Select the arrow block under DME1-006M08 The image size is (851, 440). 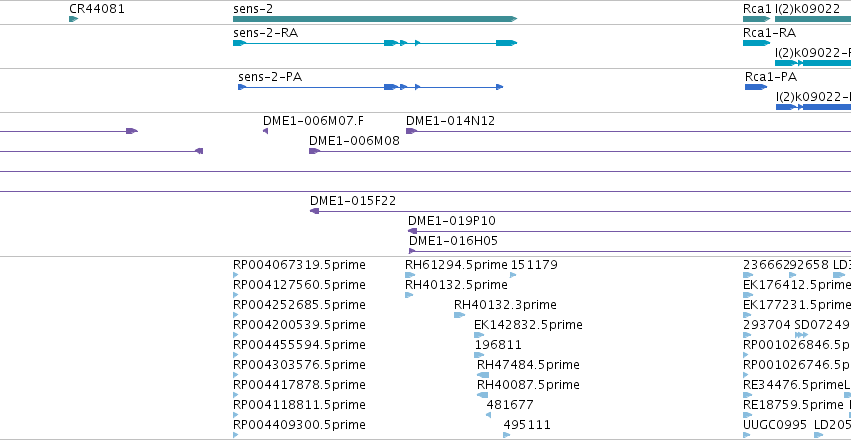click(314, 151)
